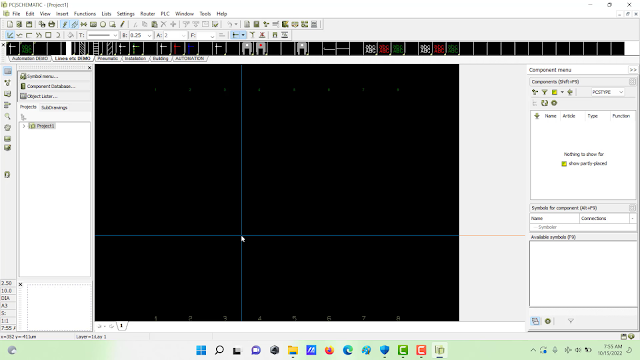Select the Symbols object-type icon
The height and width of the screenshot is (360, 640).
[84, 24]
